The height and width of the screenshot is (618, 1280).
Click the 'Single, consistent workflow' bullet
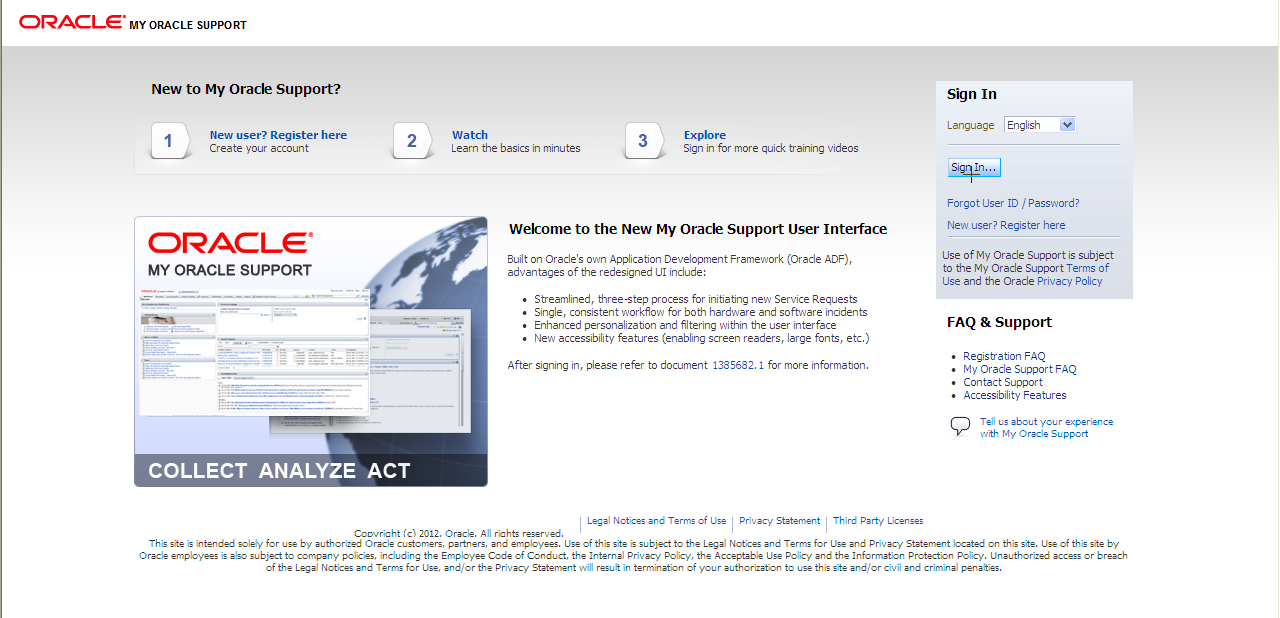tap(701, 312)
